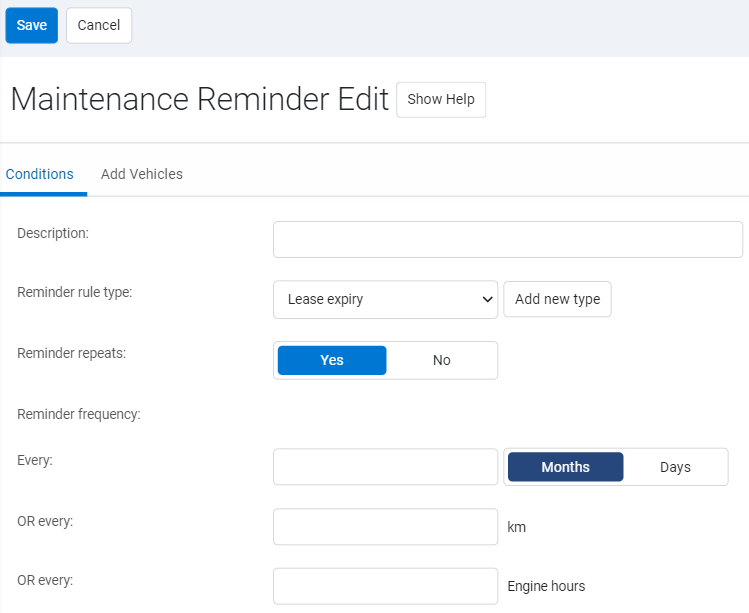The width and height of the screenshot is (749, 613).
Task: Click the Save button
Action: (x=31, y=25)
